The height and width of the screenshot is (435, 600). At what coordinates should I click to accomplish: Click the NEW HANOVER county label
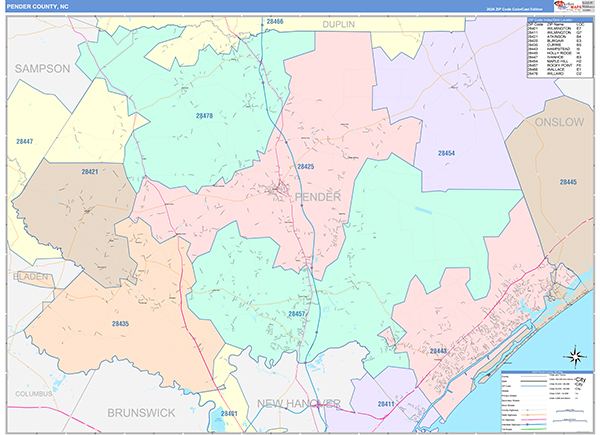pos(299,404)
